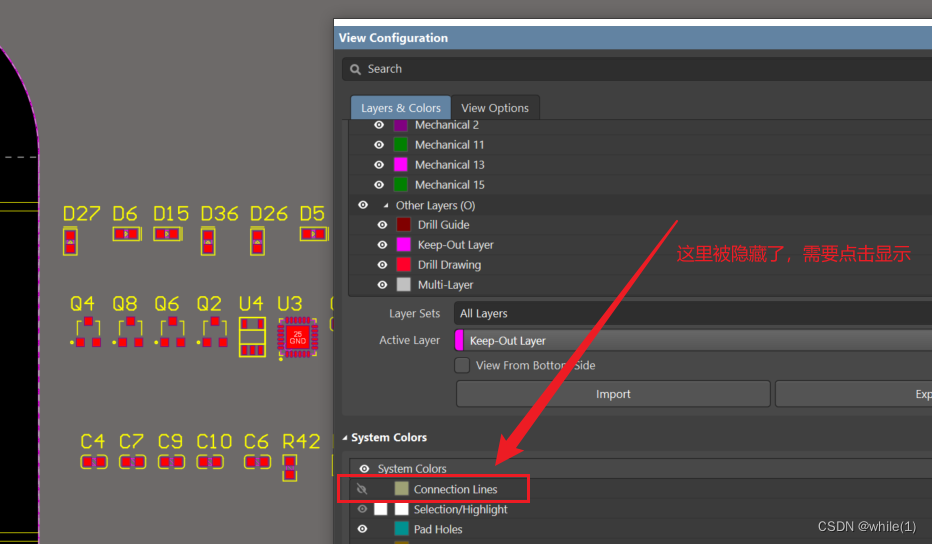The width and height of the screenshot is (932, 544).
Task: Select the U4 component footprint
Action: (x=252, y=337)
